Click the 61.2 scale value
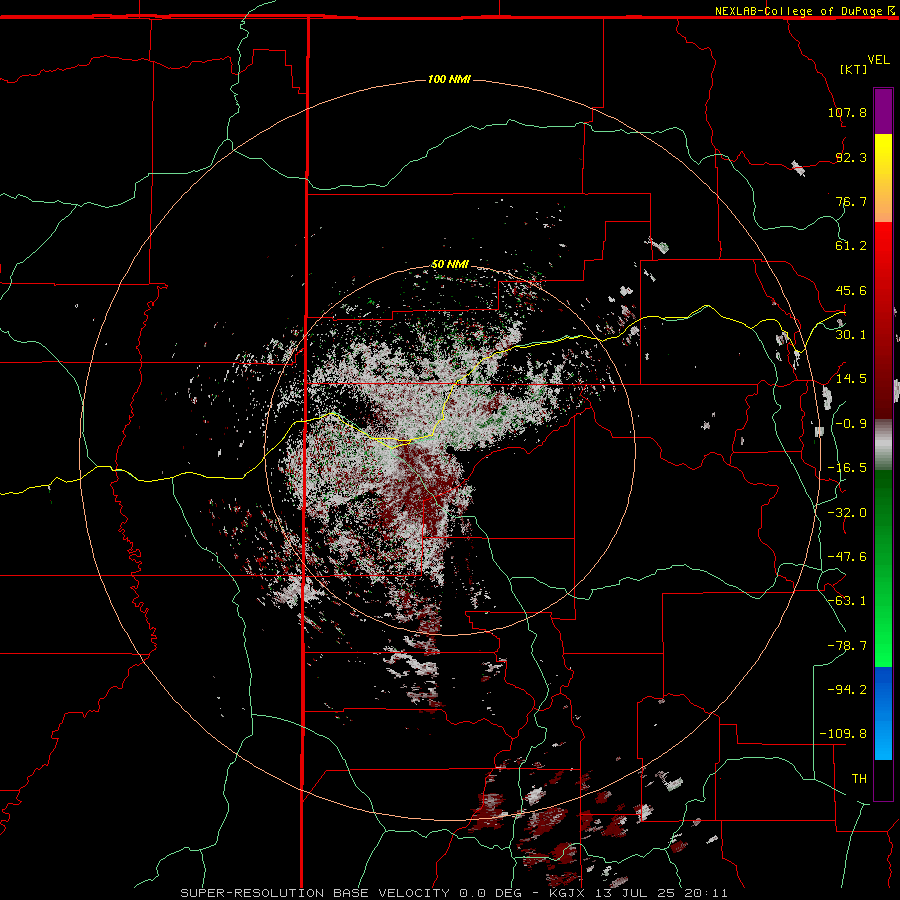 (851, 246)
